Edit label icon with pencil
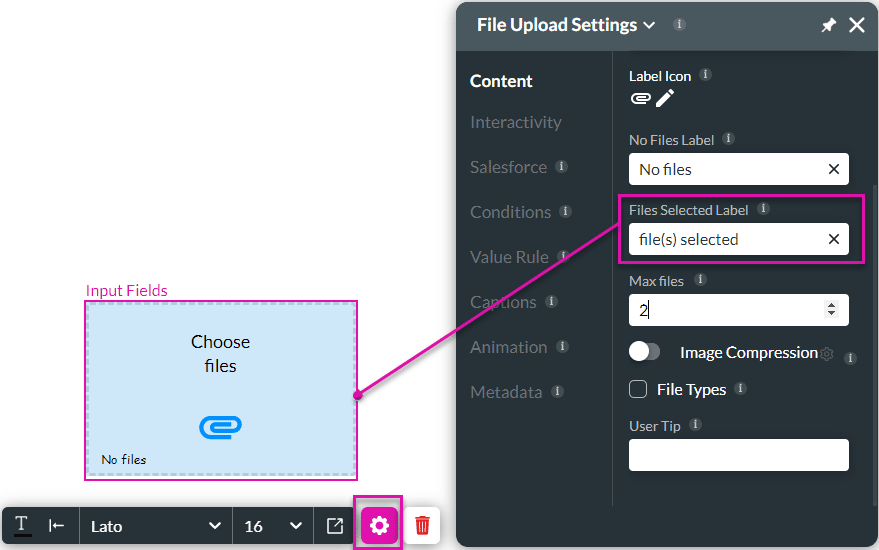 pyautogui.click(x=665, y=98)
